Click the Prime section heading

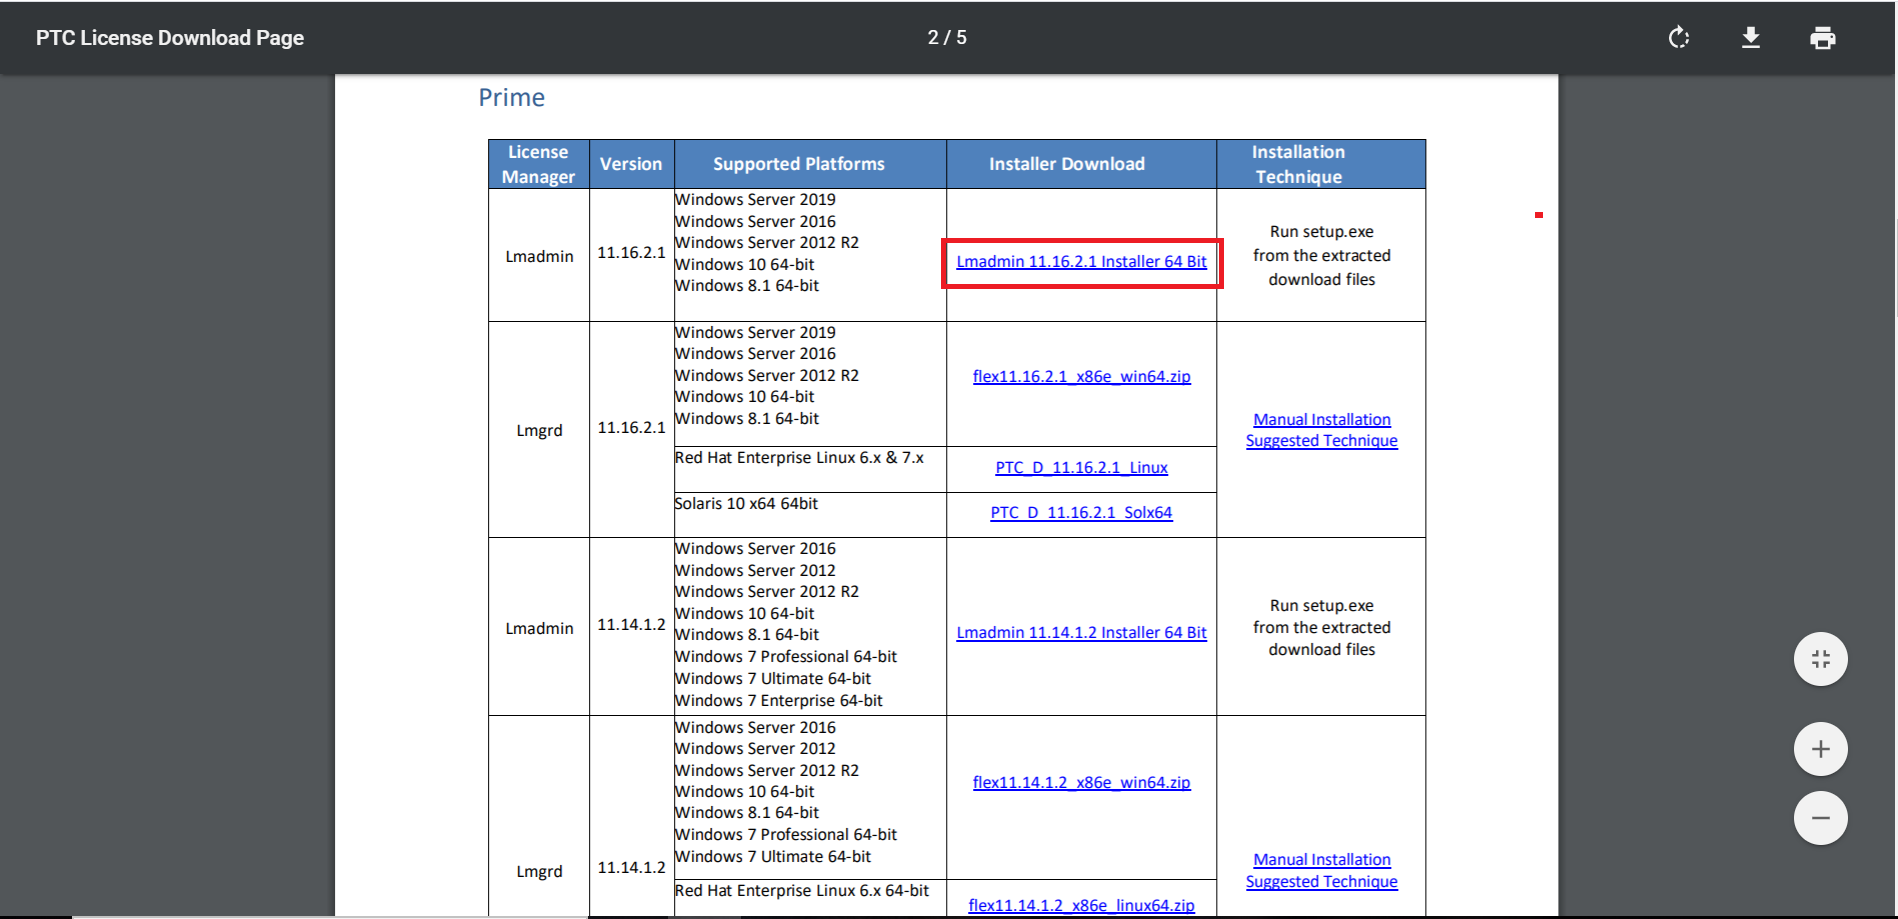coord(511,98)
